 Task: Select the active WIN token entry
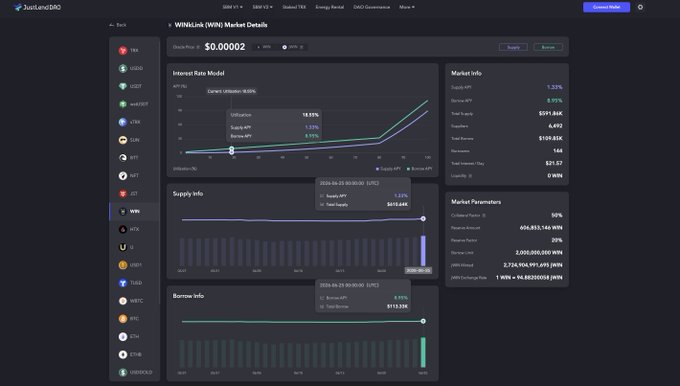point(134,211)
